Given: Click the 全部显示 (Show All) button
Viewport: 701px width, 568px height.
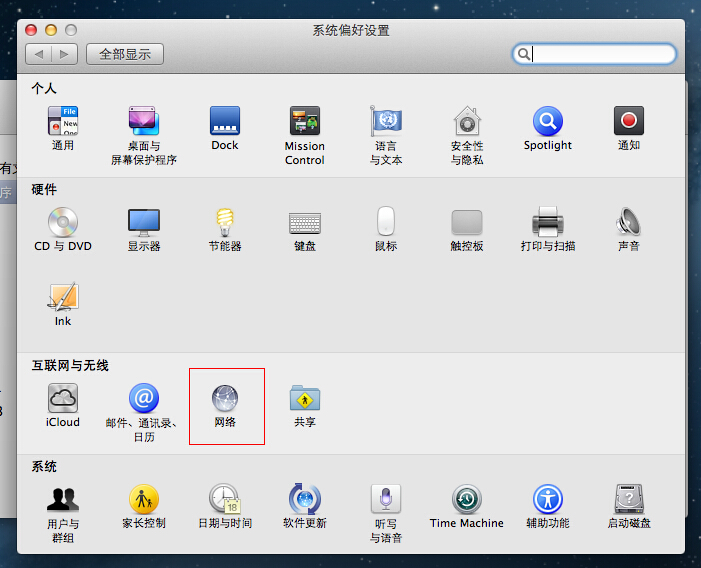Looking at the screenshot, I should [x=125, y=54].
